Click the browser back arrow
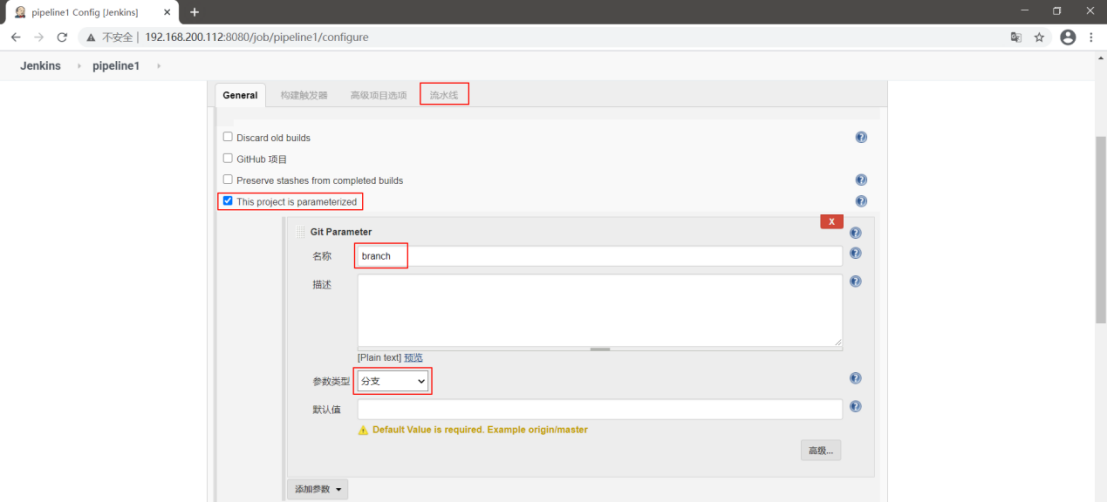Image resolution: width=1108 pixels, height=503 pixels. pos(16,37)
